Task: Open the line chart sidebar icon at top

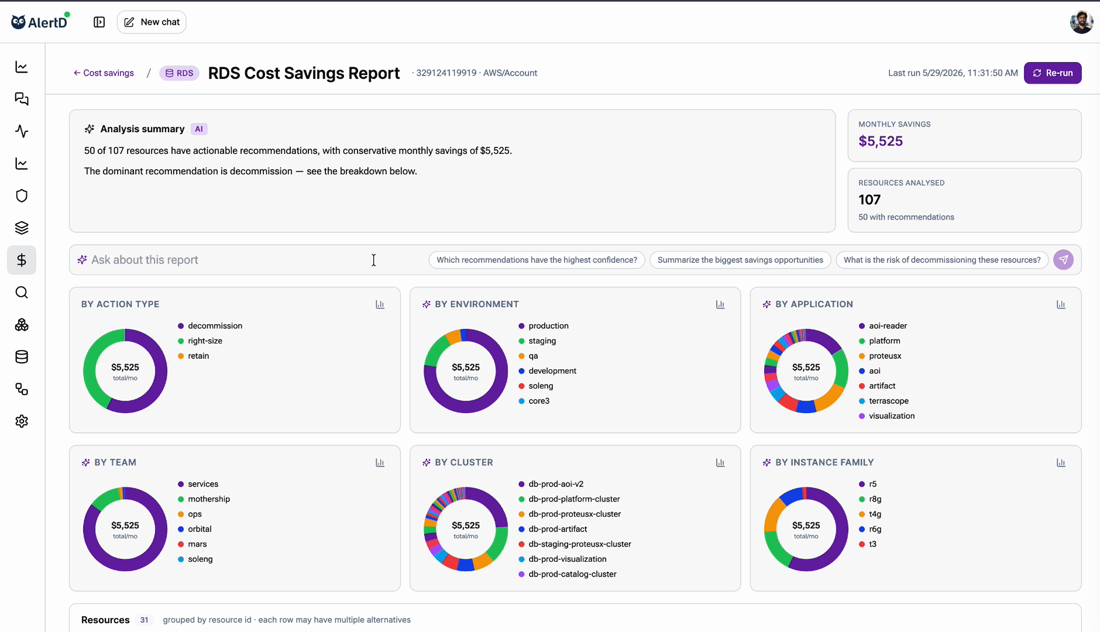Action: (x=22, y=67)
